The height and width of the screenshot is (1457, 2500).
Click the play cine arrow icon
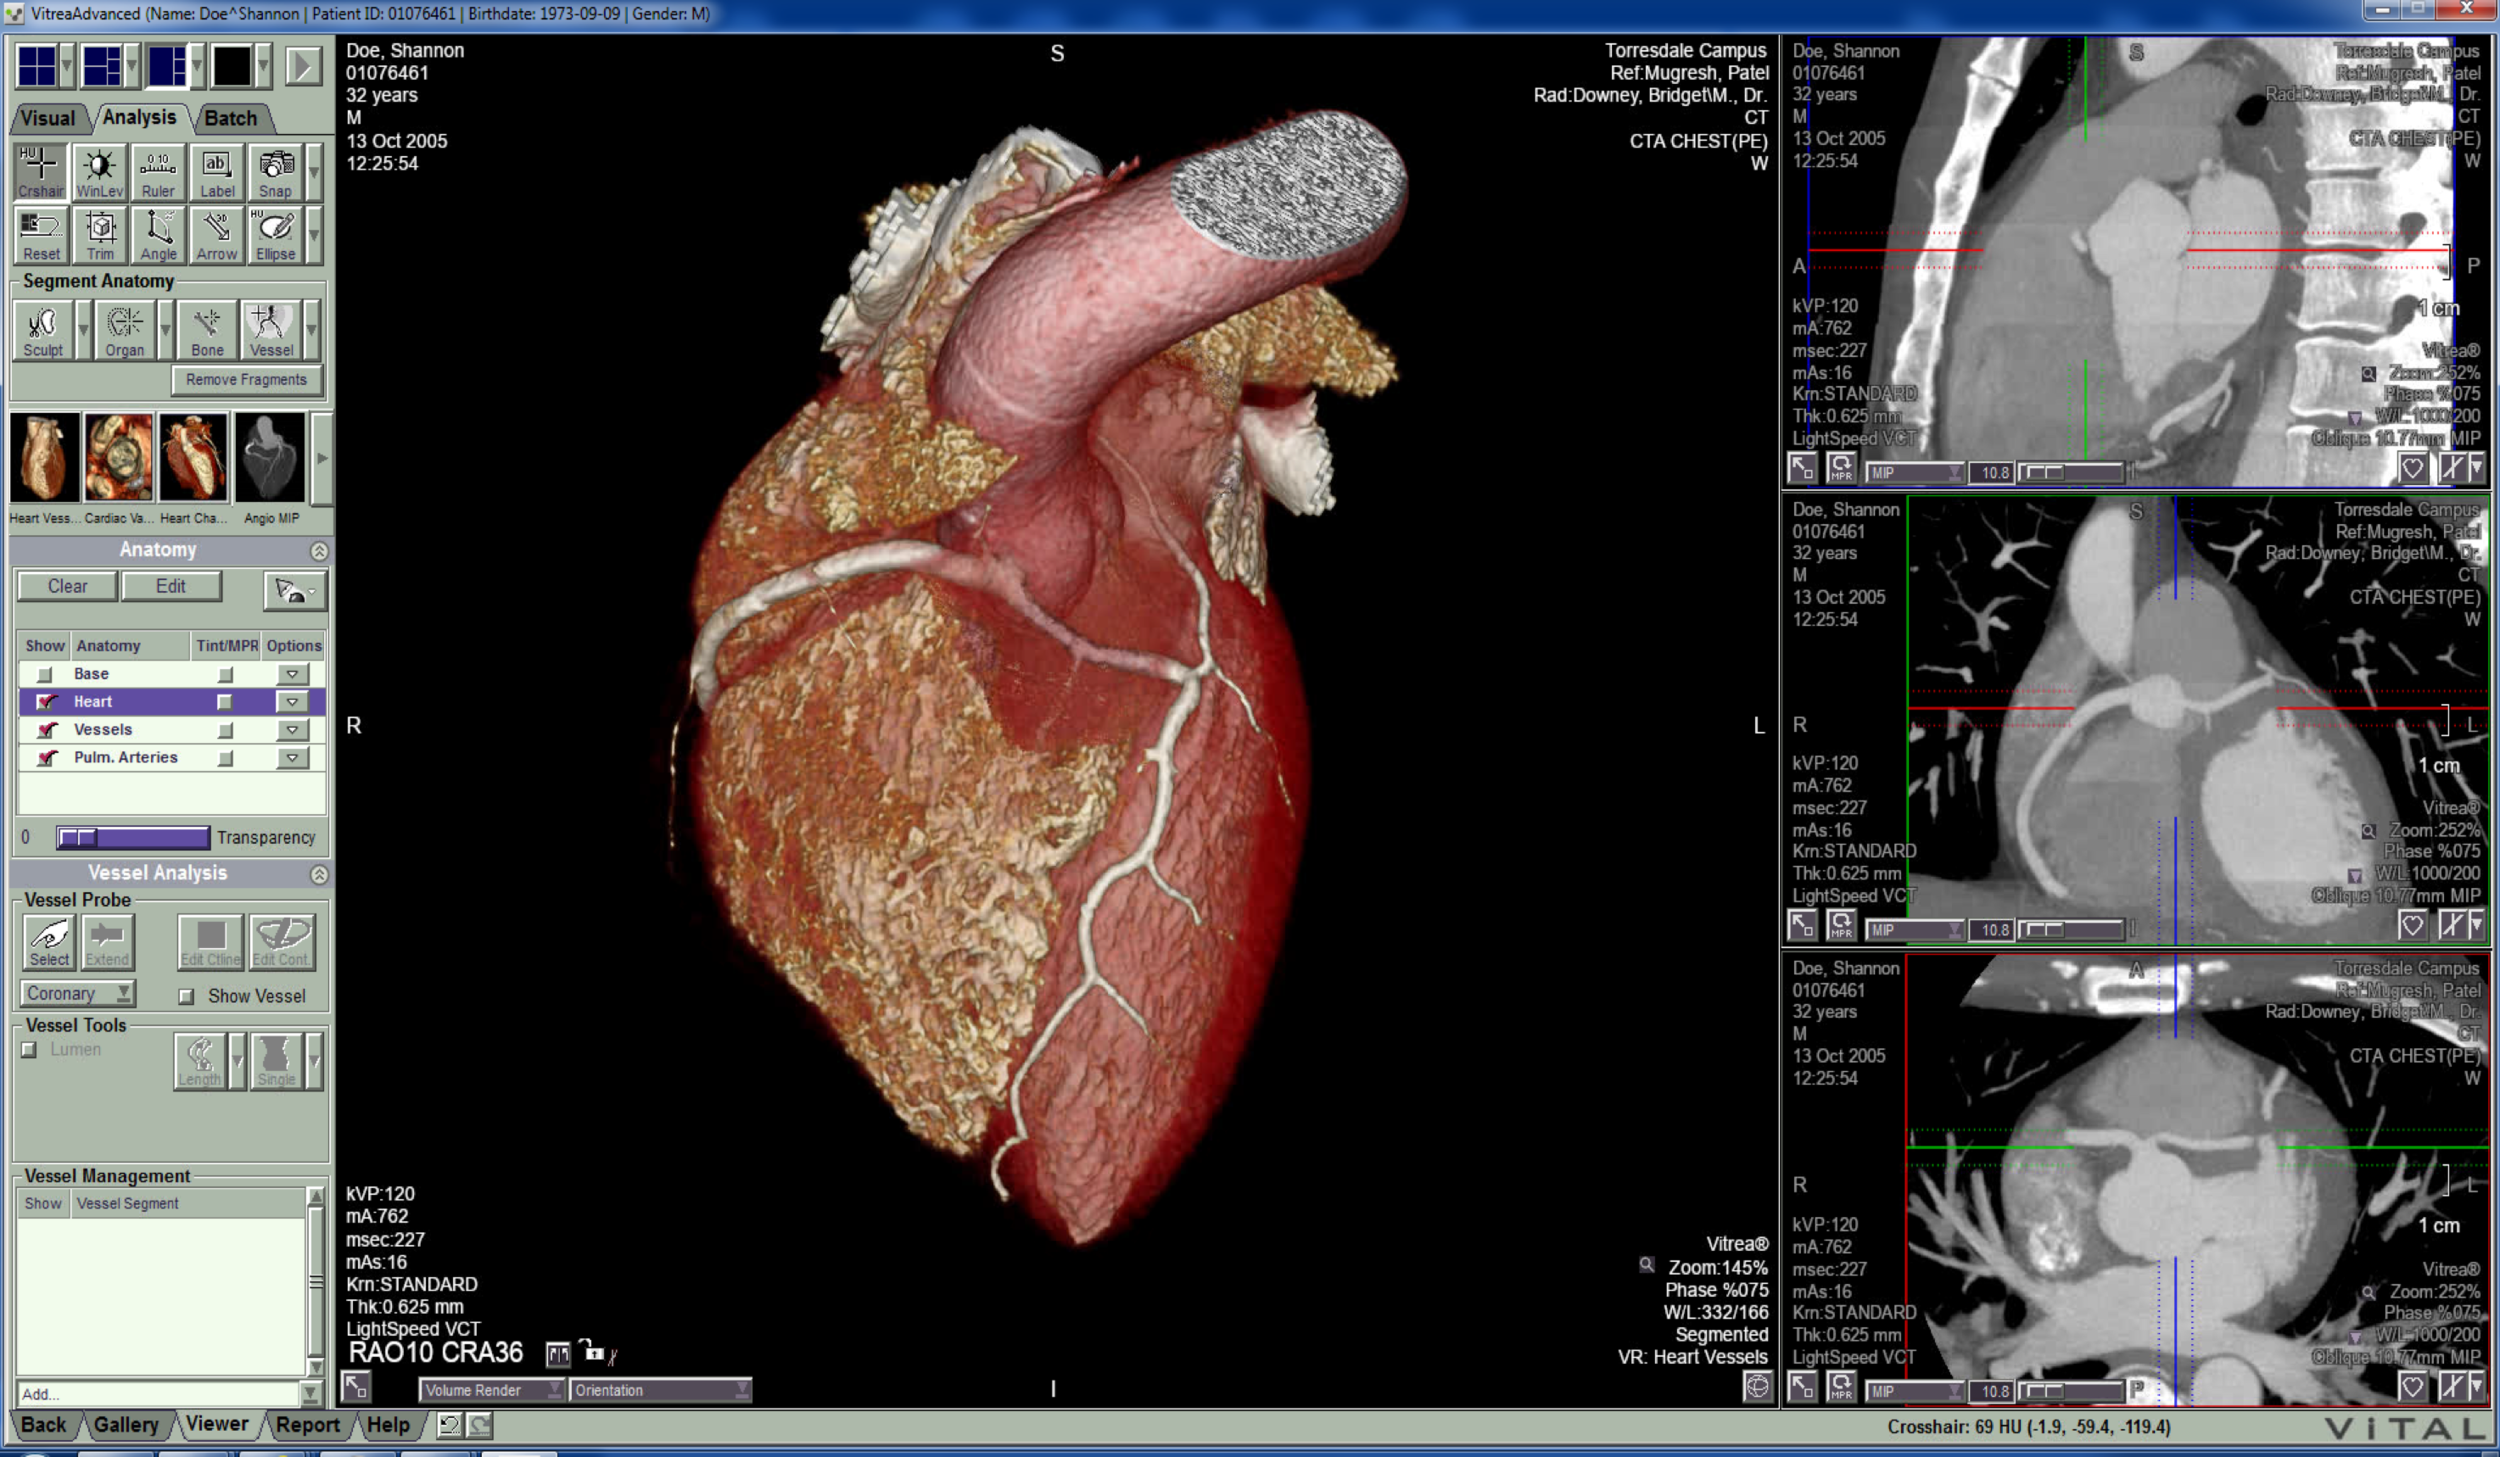coord(302,66)
